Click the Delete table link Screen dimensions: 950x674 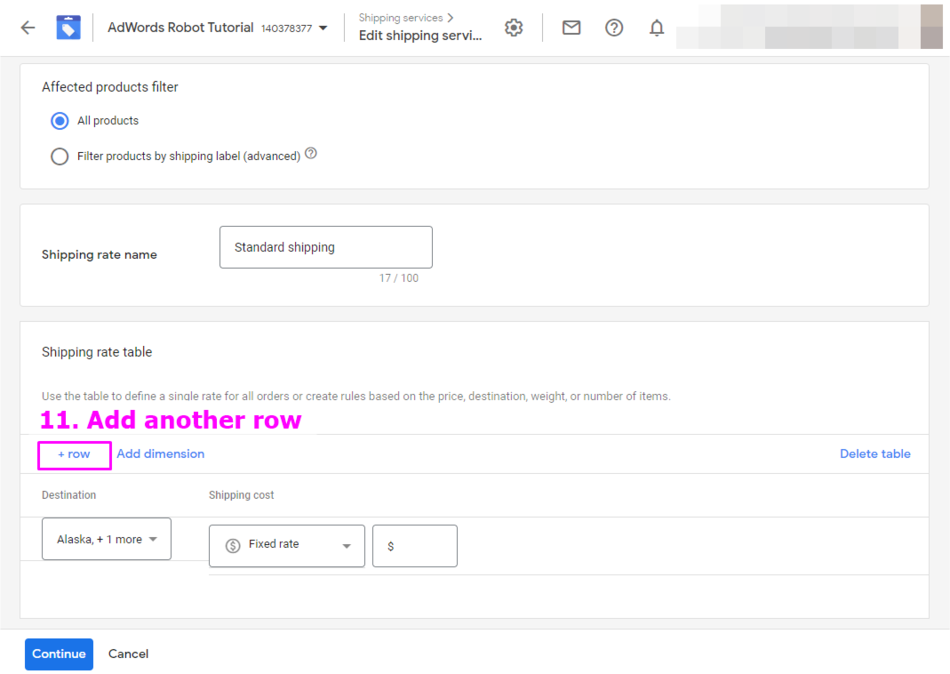pyautogui.click(x=874, y=454)
